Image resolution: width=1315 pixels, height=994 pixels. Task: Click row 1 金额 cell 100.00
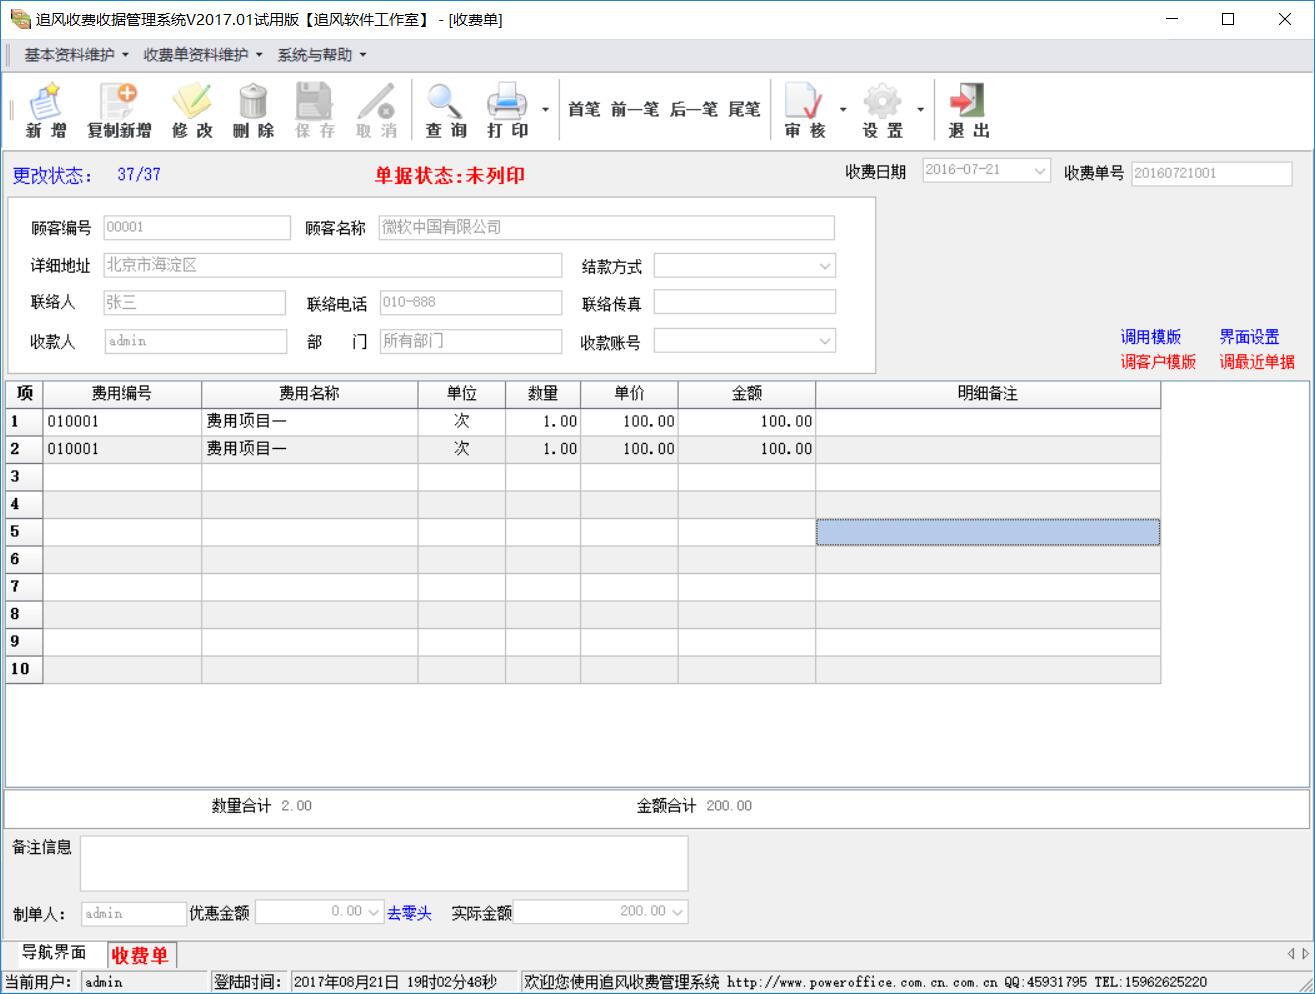click(747, 422)
